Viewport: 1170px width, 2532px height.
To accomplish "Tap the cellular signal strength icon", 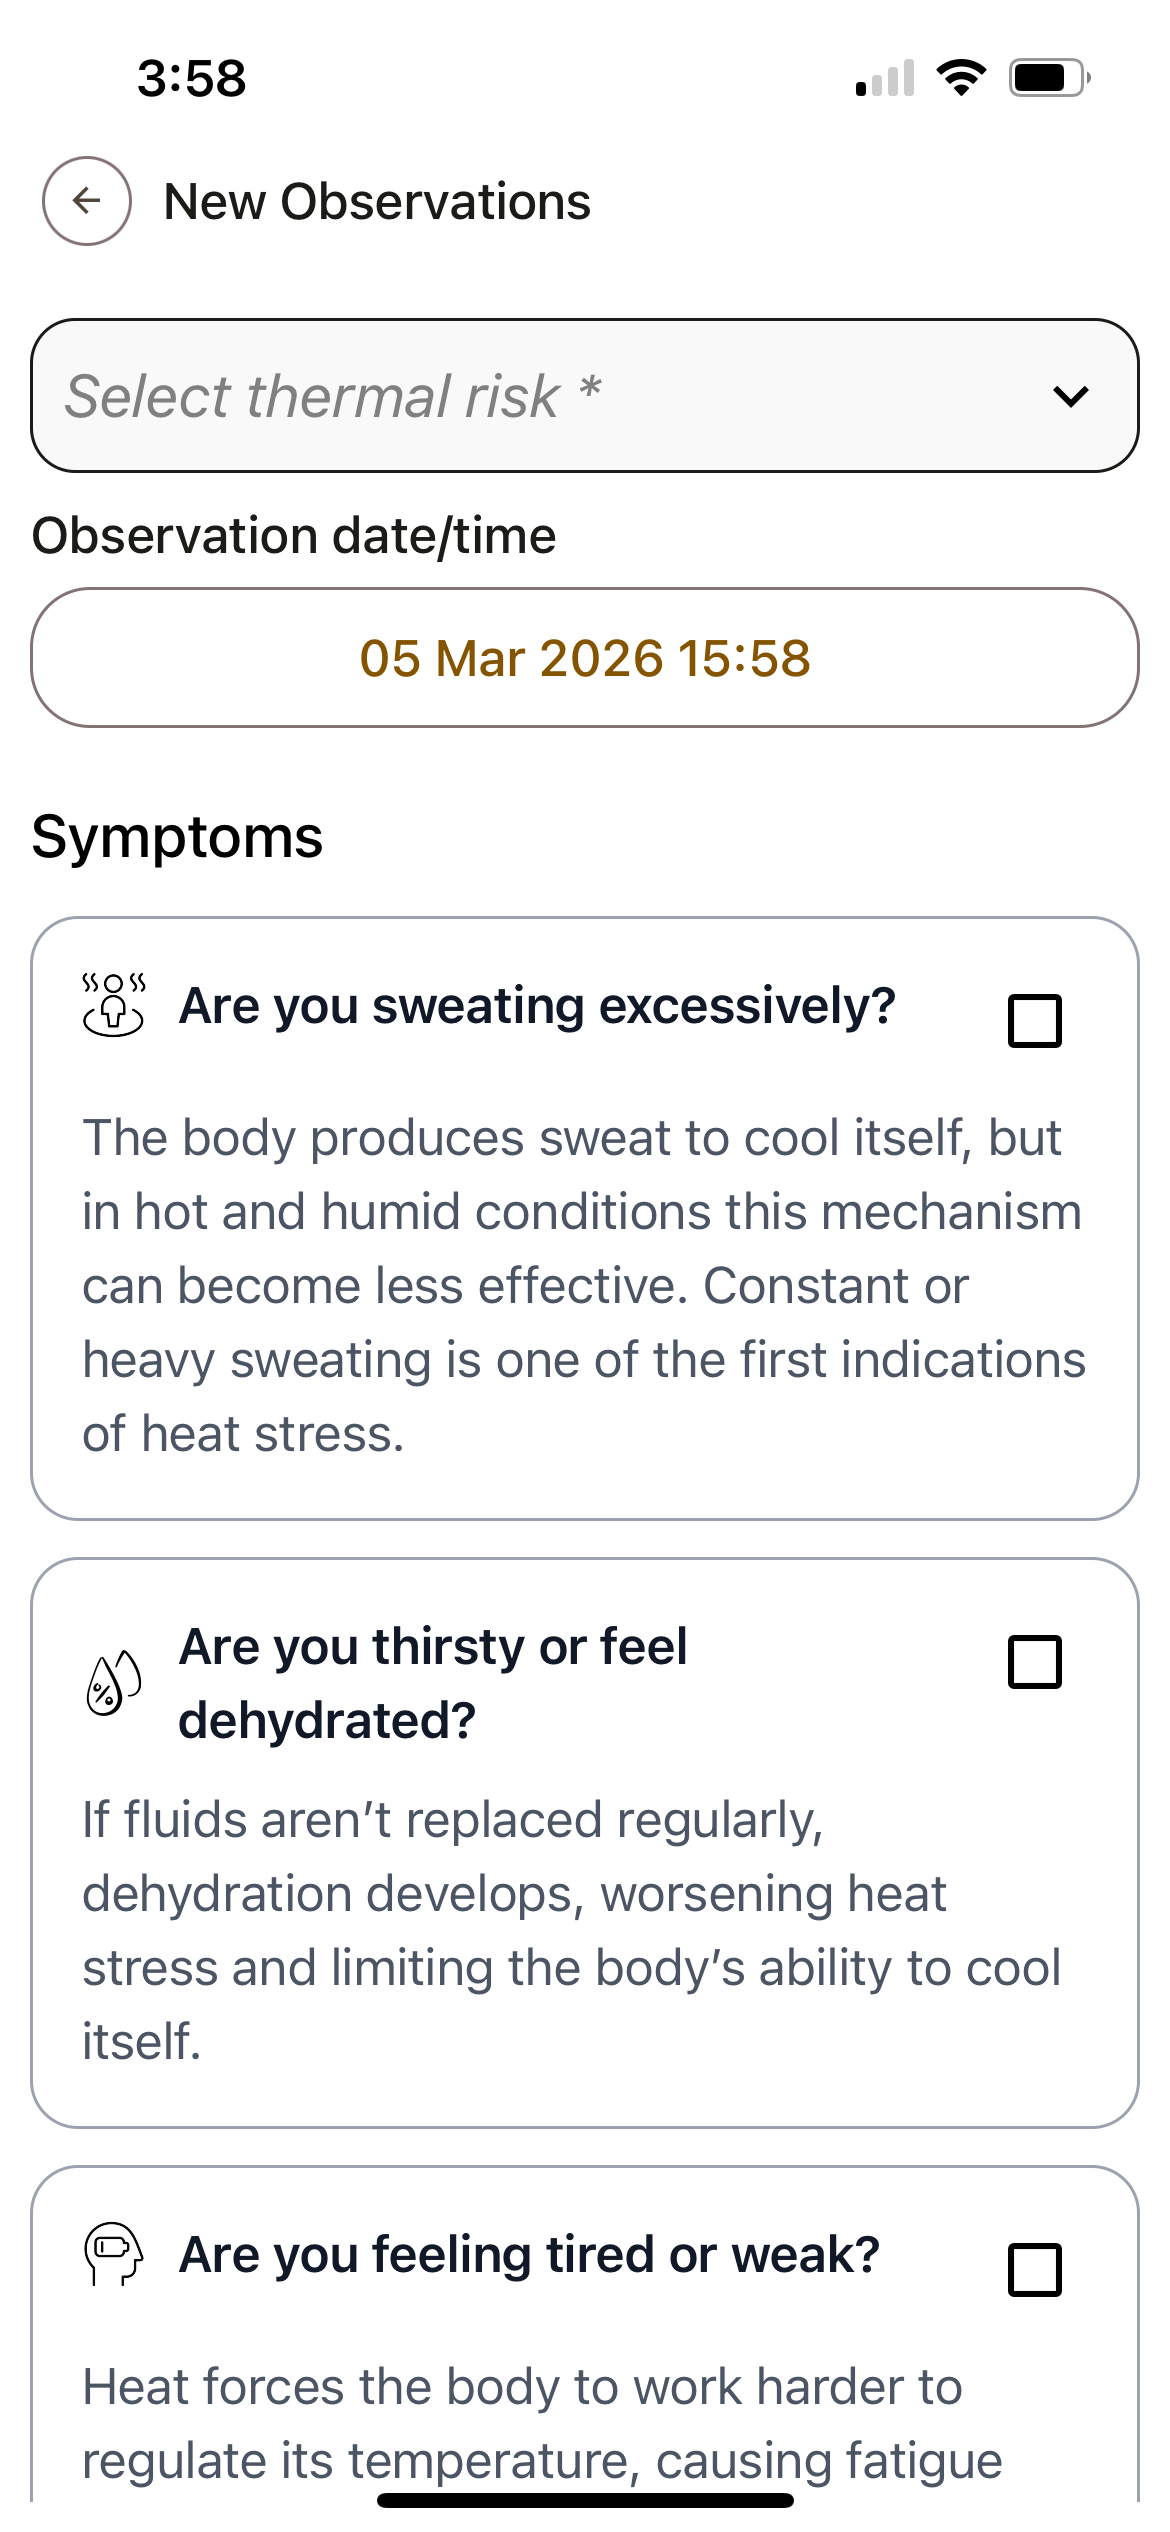I will coord(886,78).
